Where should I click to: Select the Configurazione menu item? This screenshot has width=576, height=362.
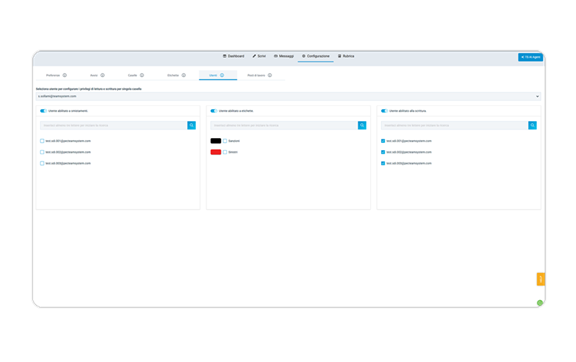click(316, 56)
